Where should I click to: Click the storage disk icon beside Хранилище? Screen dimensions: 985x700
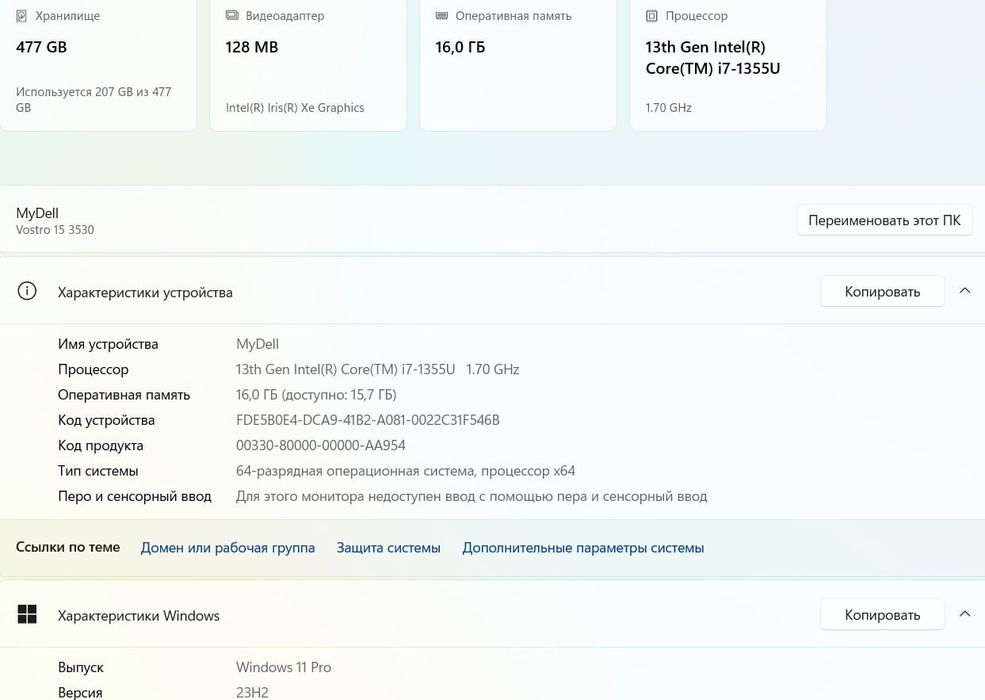(x=21, y=16)
